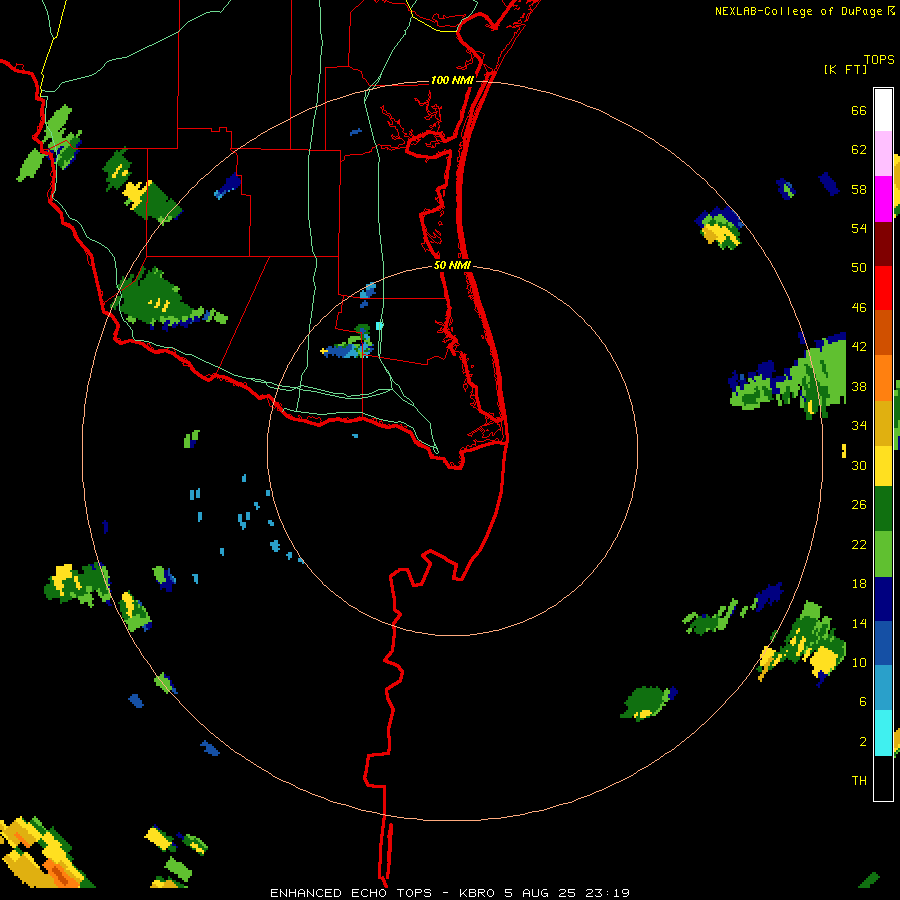Click the "38" legend value
This screenshot has height=900, width=900.
coord(859,386)
